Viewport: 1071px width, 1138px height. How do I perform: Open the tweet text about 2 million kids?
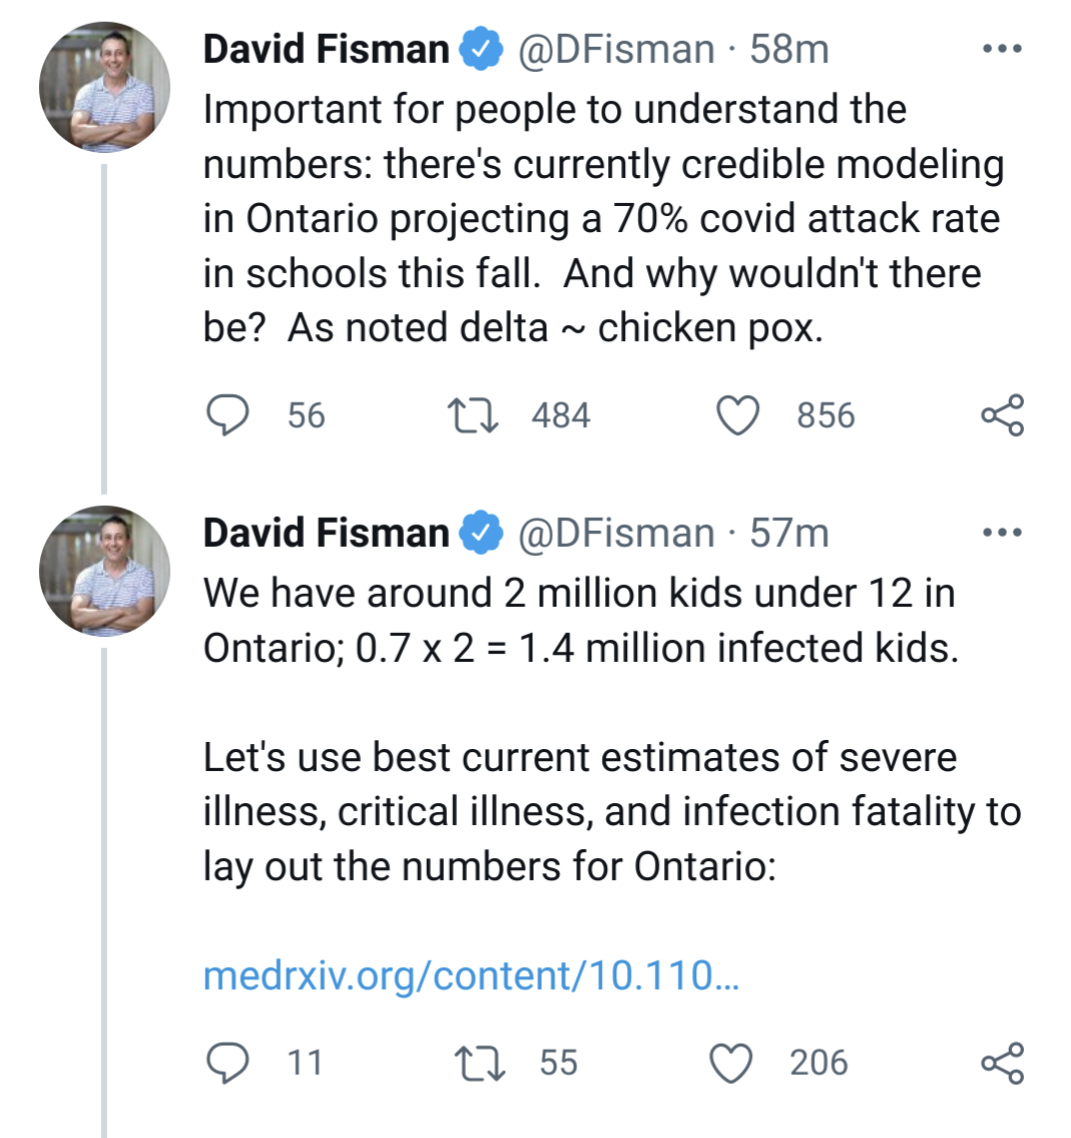(x=580, y=620)
